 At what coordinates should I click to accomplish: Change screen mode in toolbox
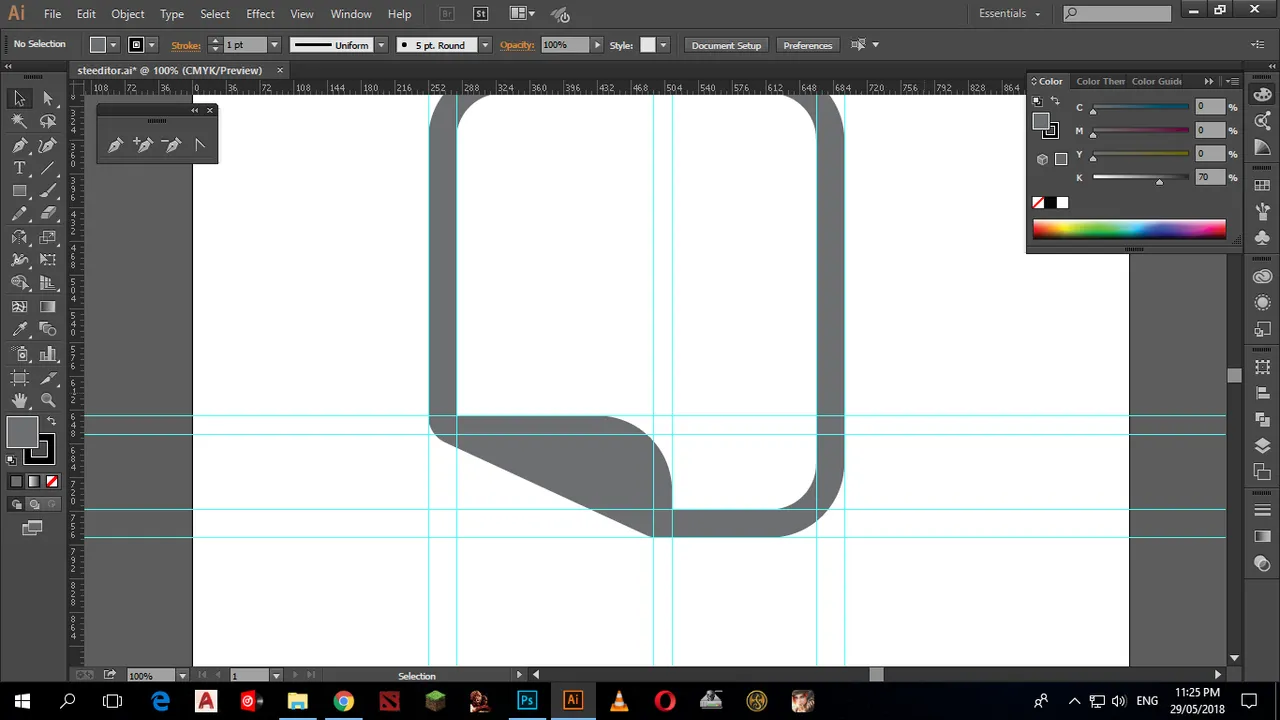click(x=32, y=528)
